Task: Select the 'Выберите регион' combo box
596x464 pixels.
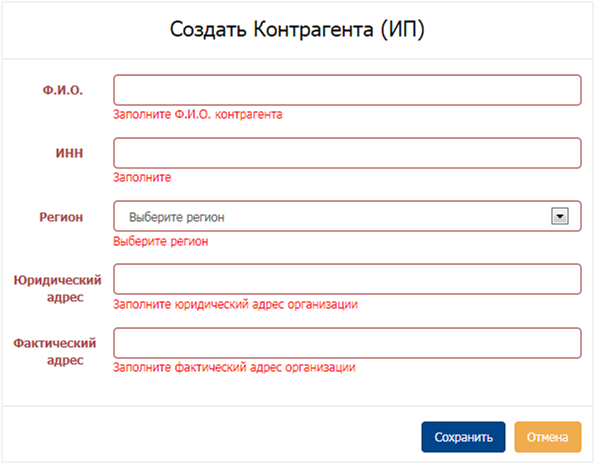Action: click(x=347, y=216)
